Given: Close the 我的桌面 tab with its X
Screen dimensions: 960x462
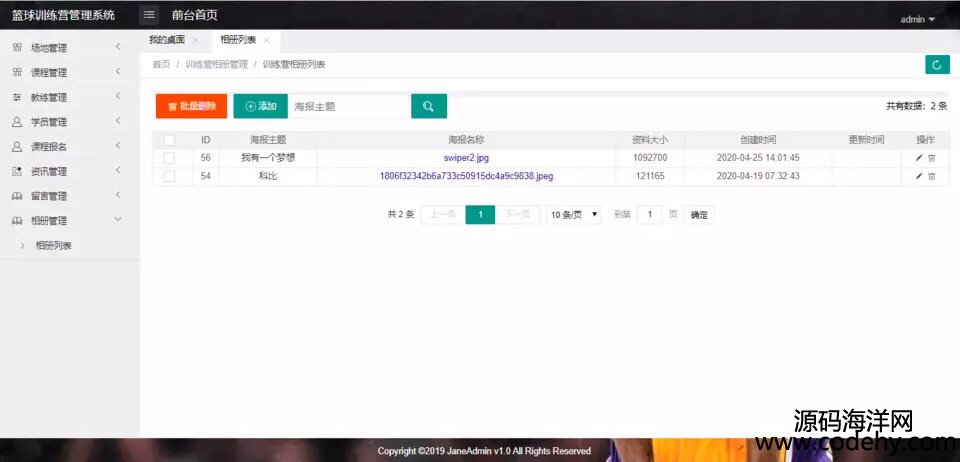Looking at the screenshot, I should [195, 40].
